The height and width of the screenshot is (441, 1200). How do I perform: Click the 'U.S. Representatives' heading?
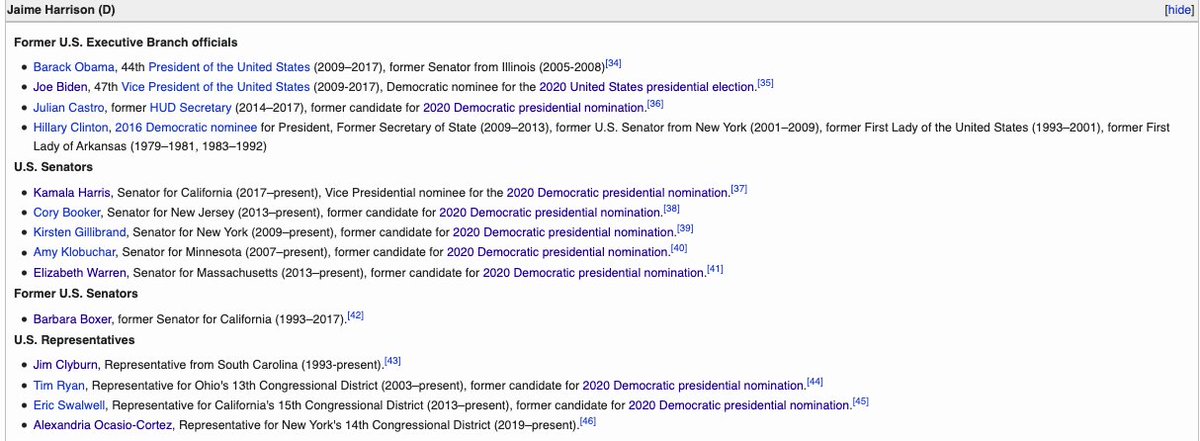[76, 342]
